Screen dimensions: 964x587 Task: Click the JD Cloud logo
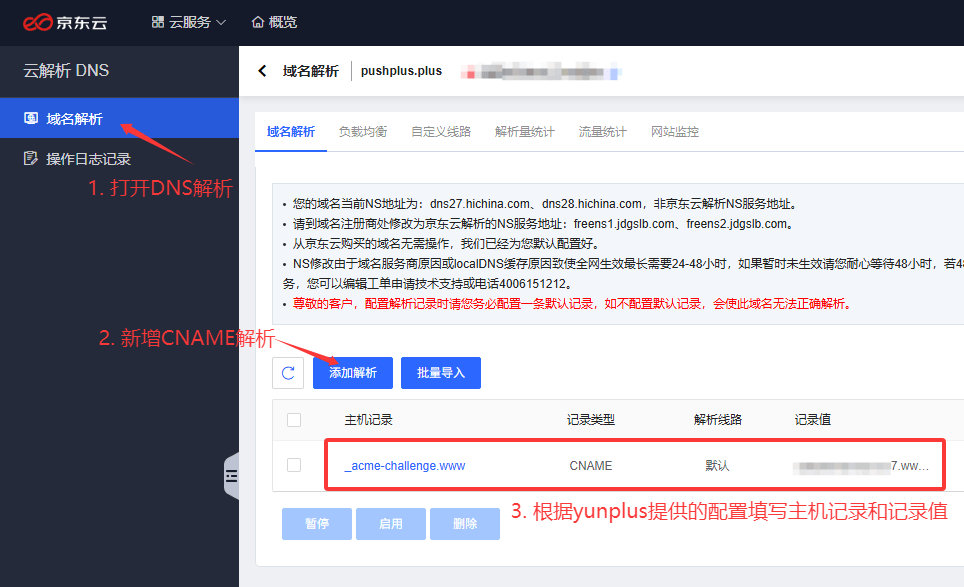click(x=69, y=22)
